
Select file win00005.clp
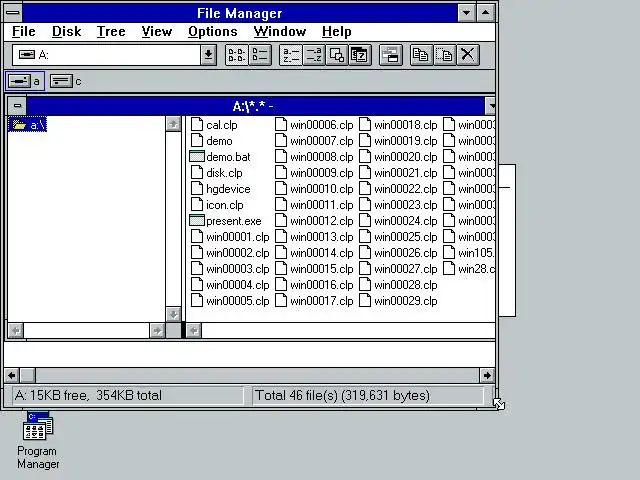(230, 301)
